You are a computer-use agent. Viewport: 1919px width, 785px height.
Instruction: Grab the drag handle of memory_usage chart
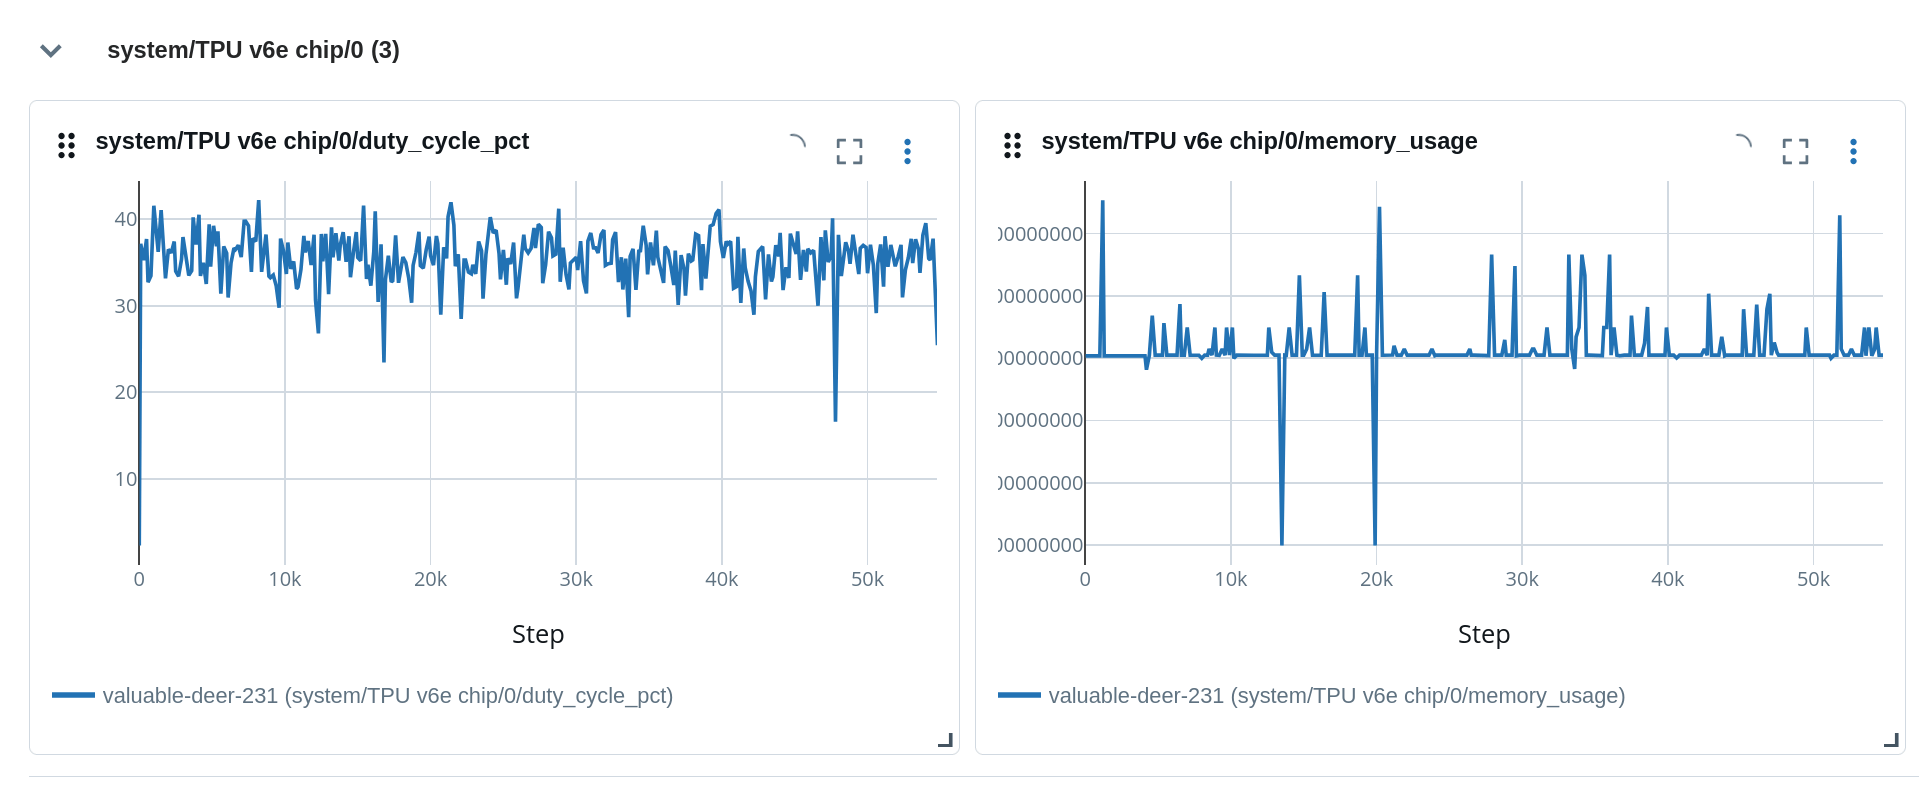pos(1012,146)
